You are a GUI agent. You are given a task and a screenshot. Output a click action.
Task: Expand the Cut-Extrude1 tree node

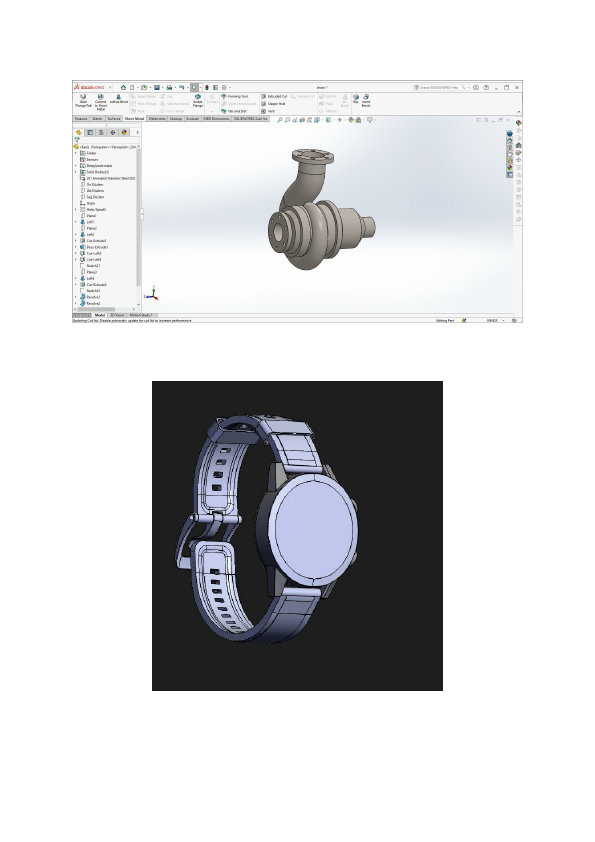tap(76, 241)
